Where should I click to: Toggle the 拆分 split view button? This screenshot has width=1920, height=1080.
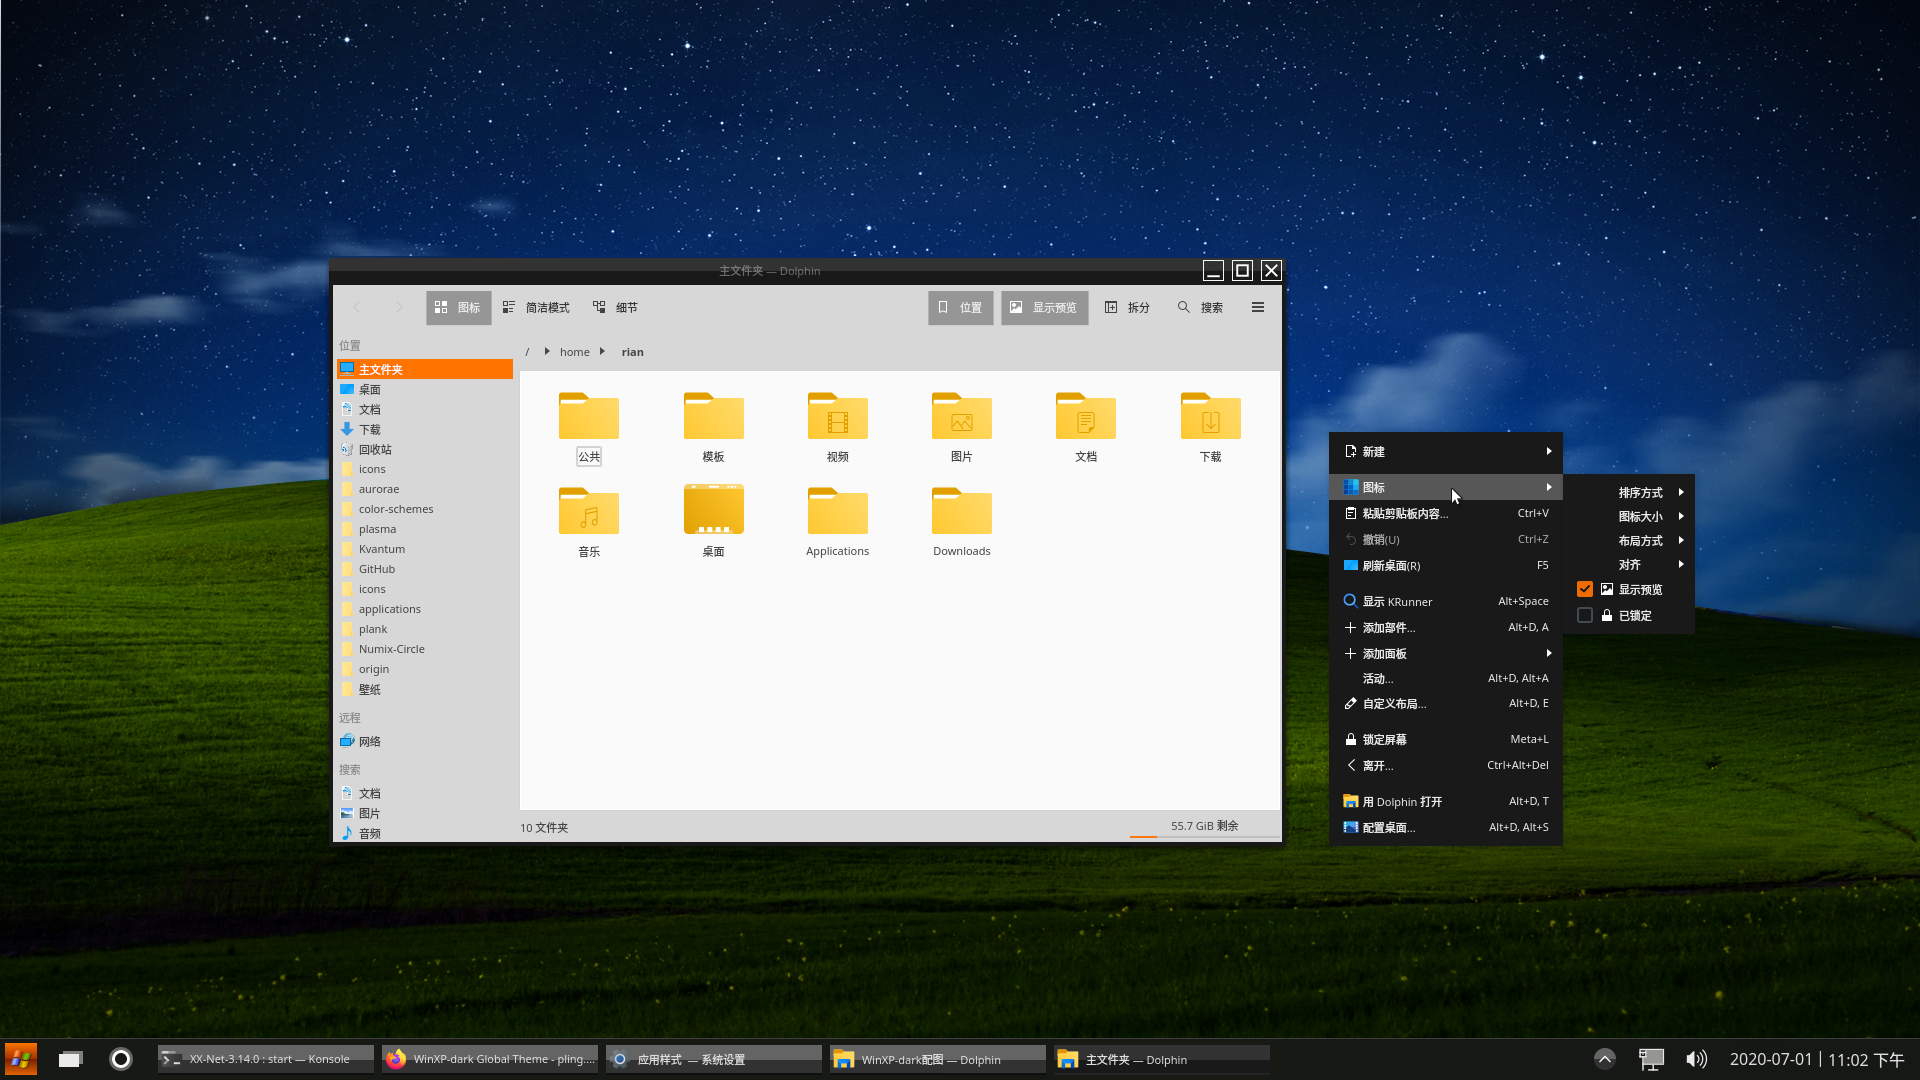[1127, 307]
